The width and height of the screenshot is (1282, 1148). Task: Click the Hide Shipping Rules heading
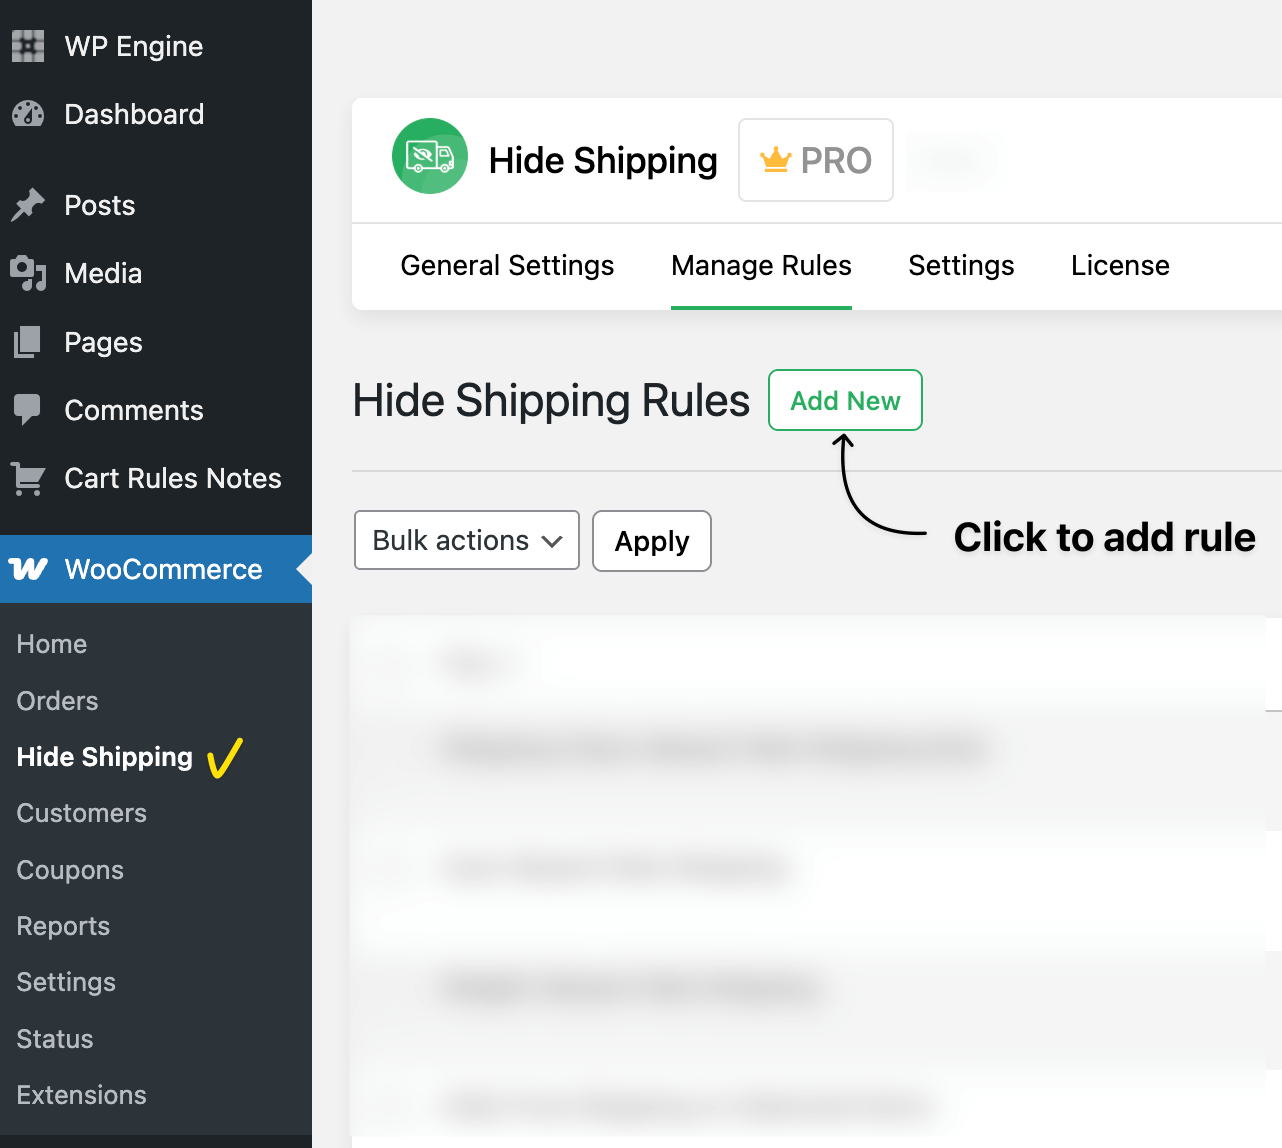tap(551, 400)
